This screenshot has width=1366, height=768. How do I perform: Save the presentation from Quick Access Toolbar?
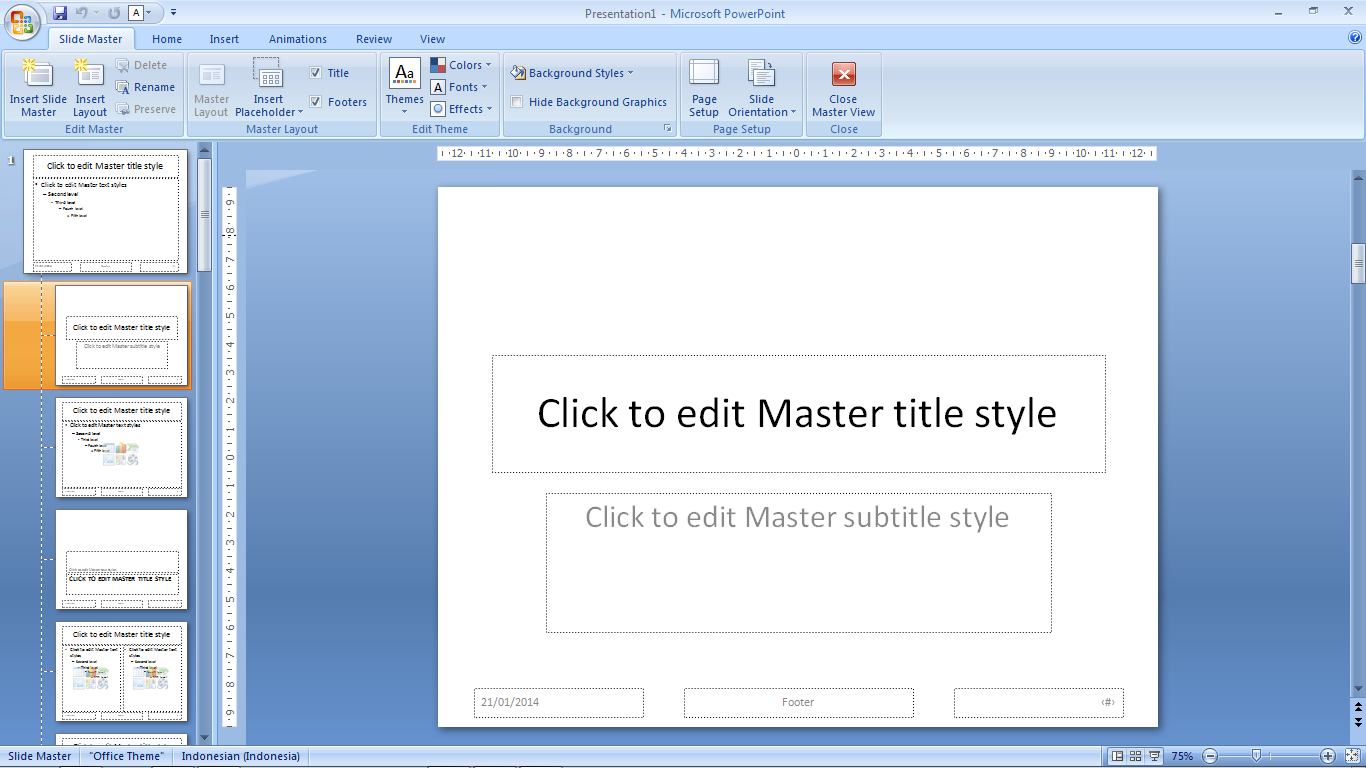60,13
